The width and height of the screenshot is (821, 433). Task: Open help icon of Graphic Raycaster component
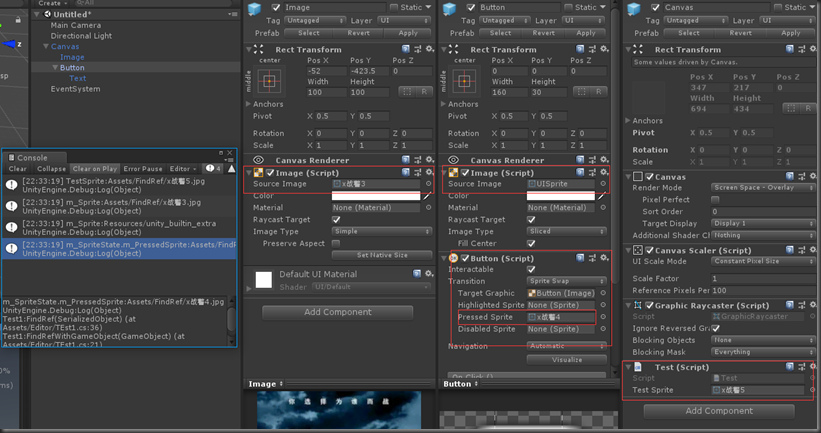(x=789, y=305)
